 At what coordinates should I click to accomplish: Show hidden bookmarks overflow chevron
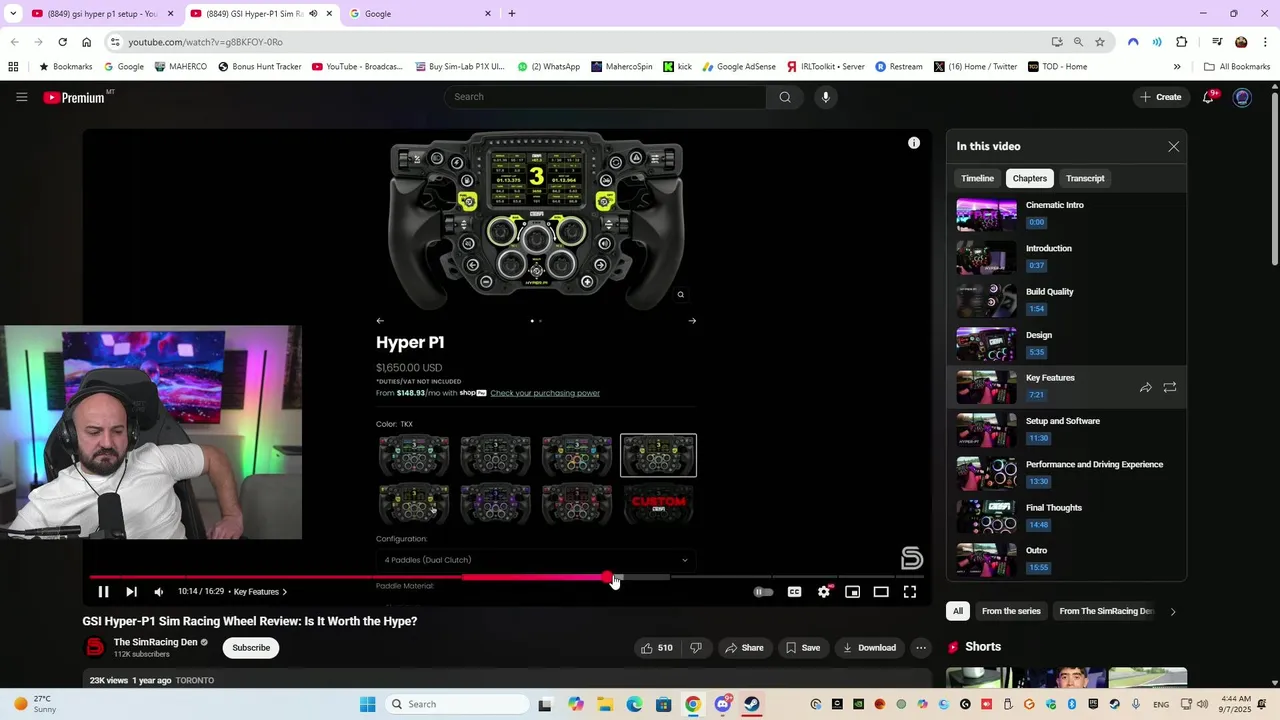(x=1177, y=67)
